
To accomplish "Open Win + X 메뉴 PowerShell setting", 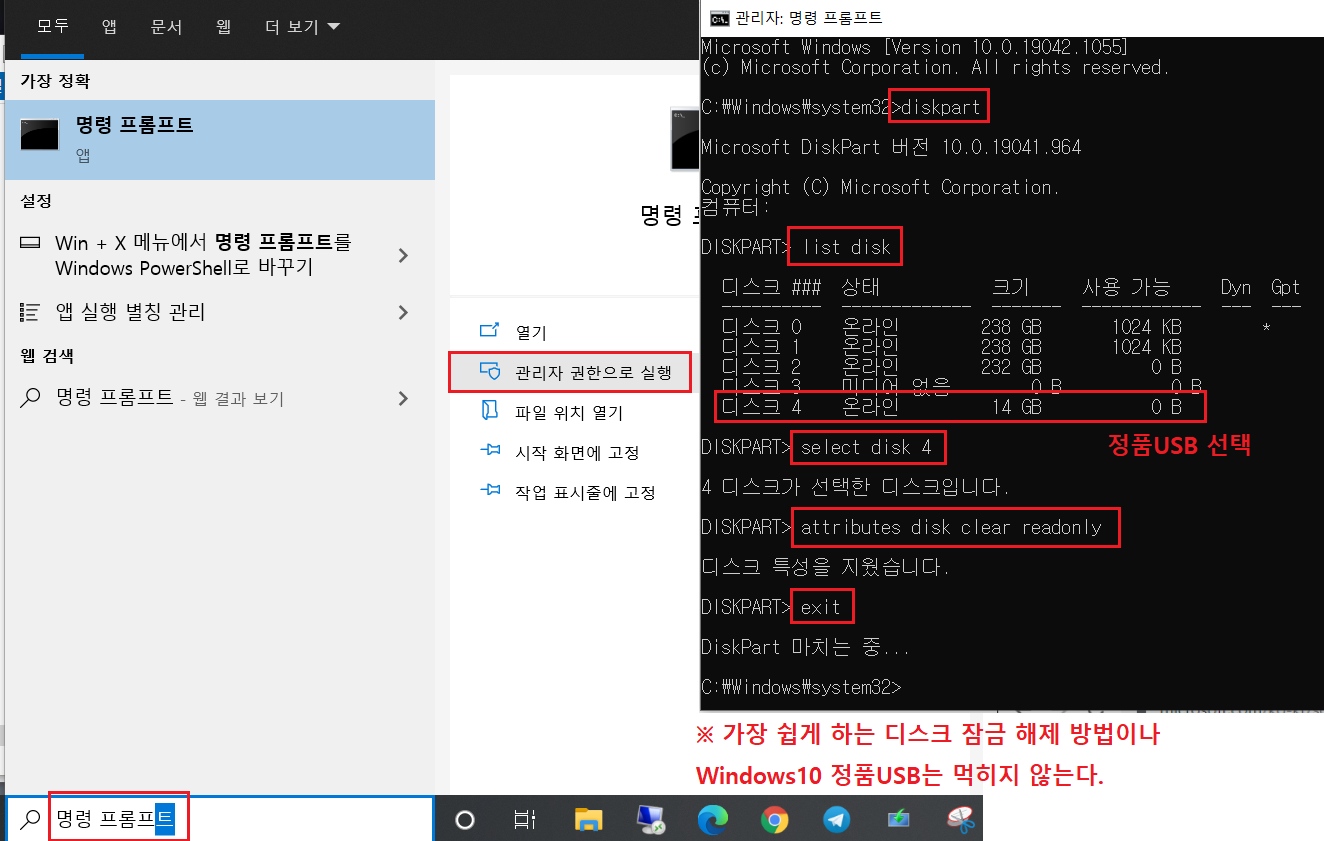I will [203, 255].
